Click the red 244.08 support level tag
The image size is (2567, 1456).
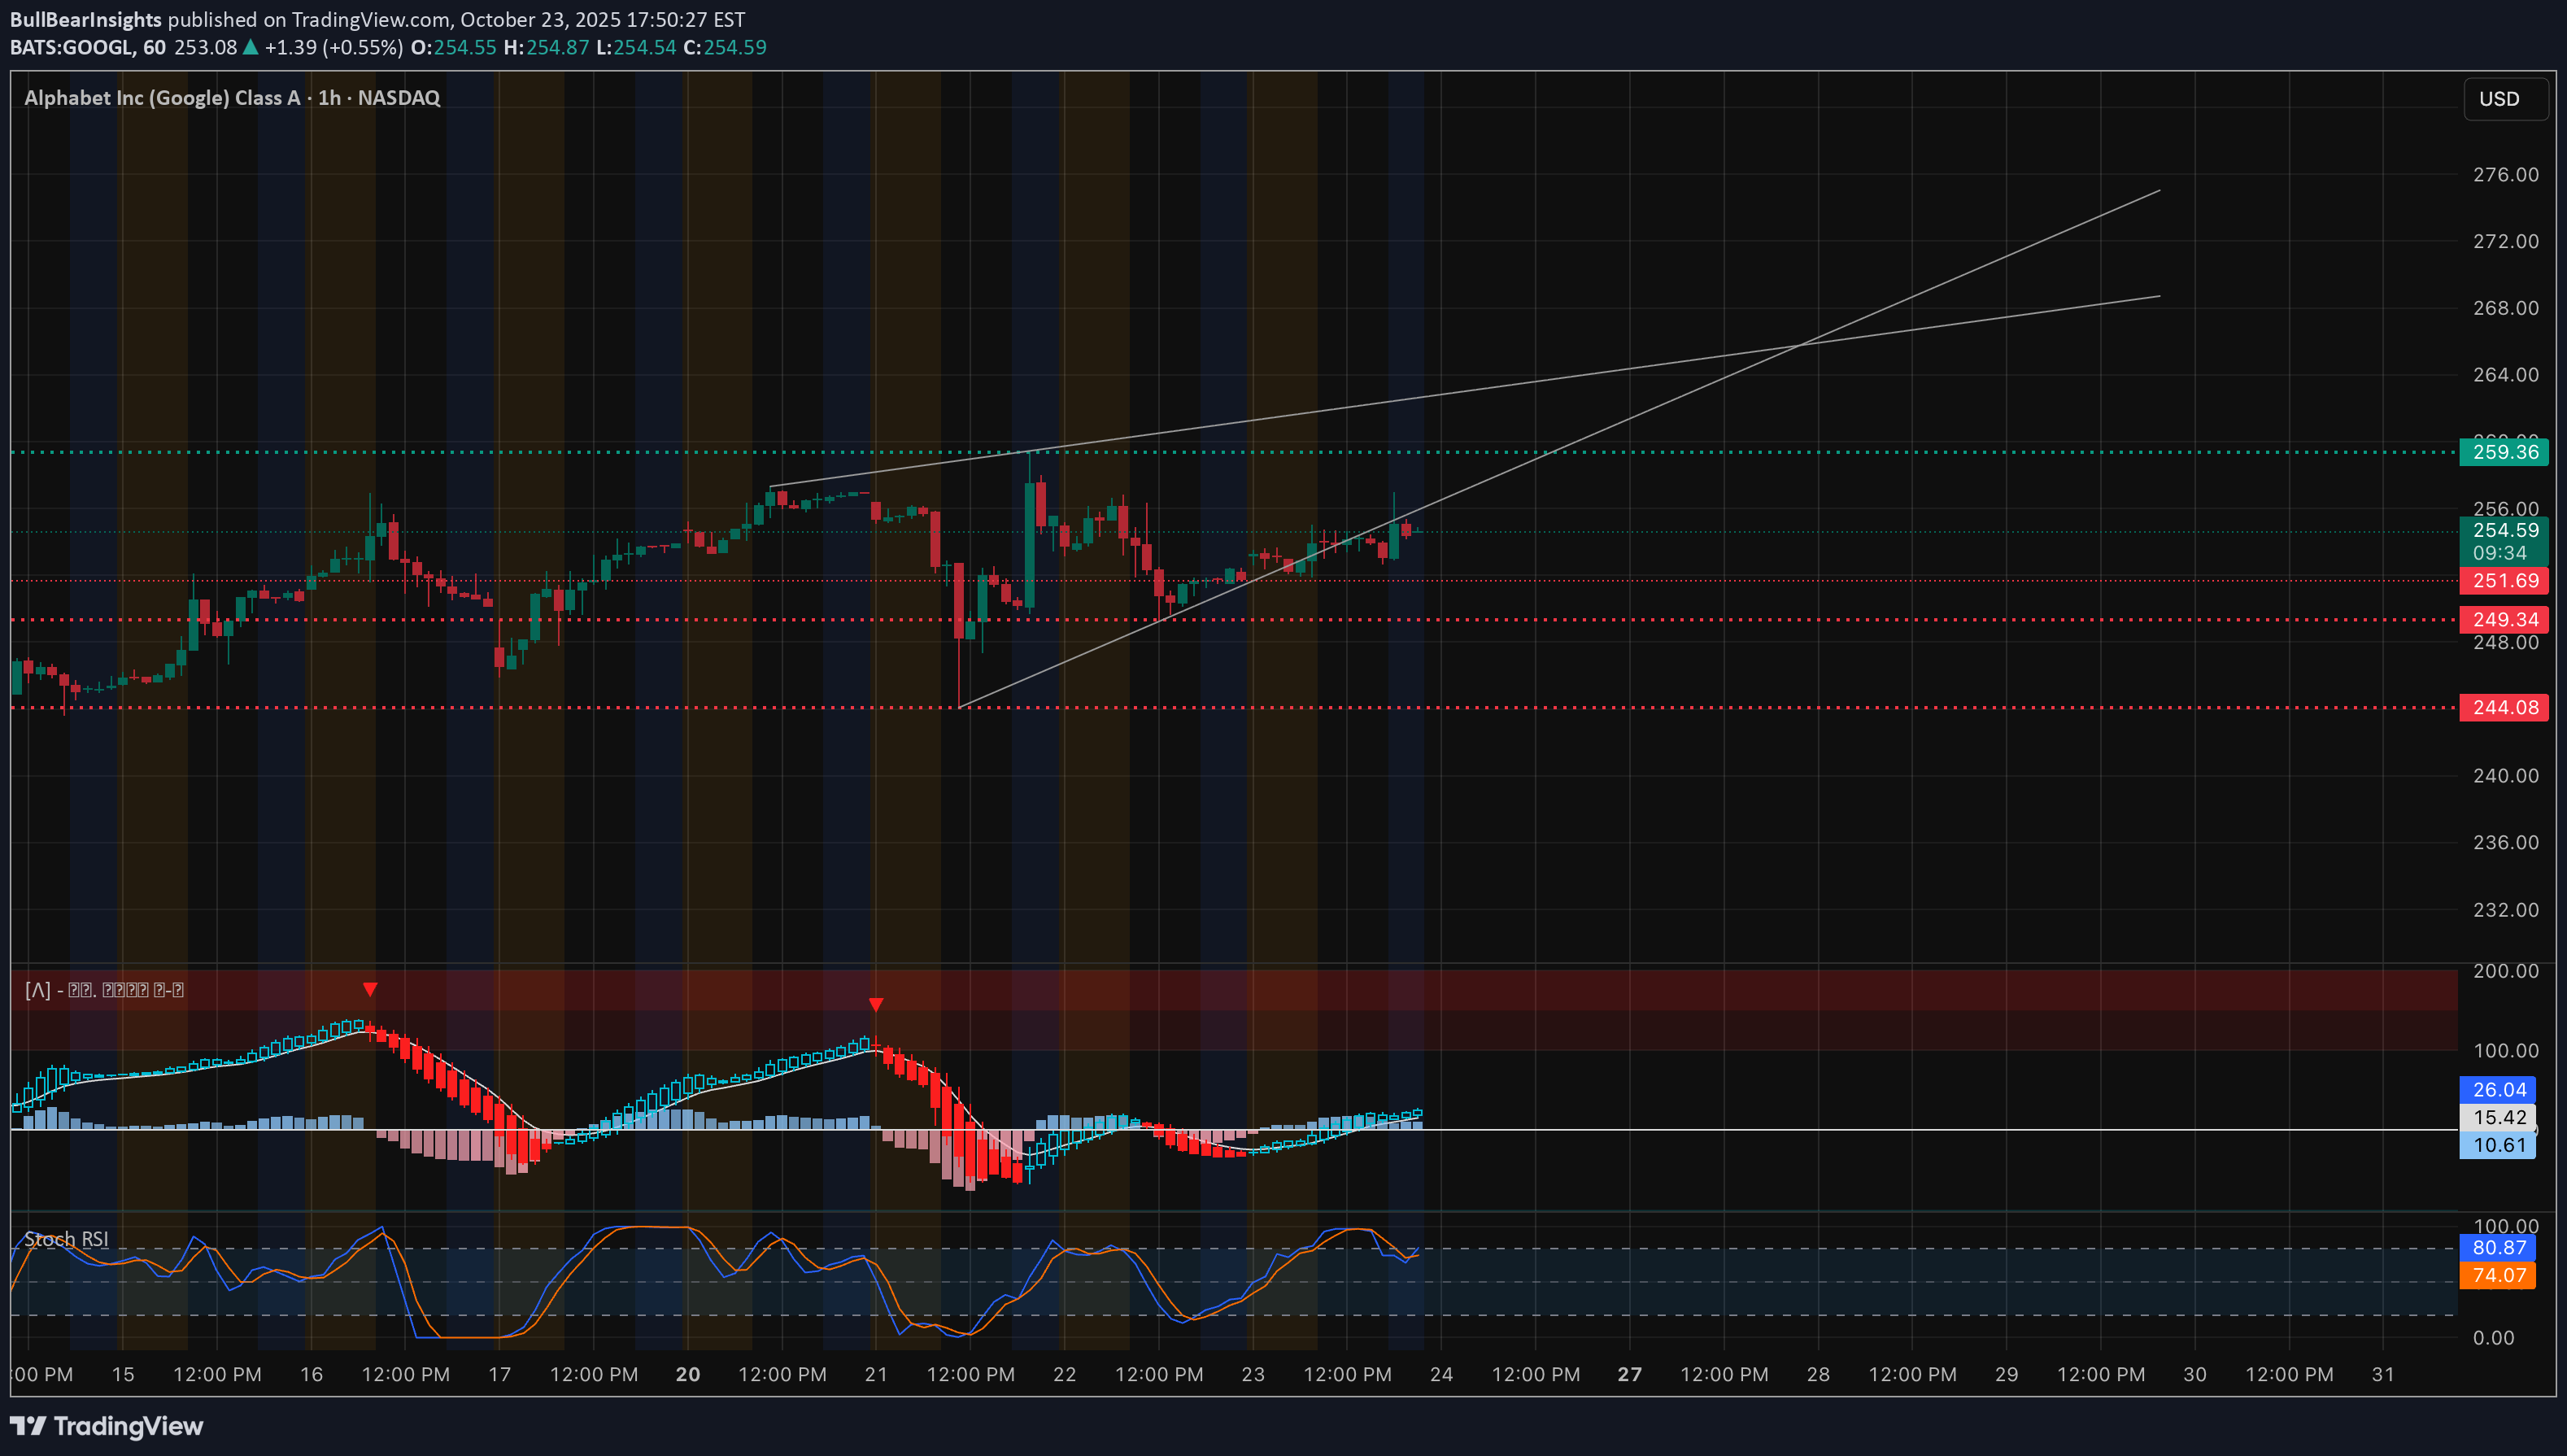pyautogui.click(x=2503, y=708)
